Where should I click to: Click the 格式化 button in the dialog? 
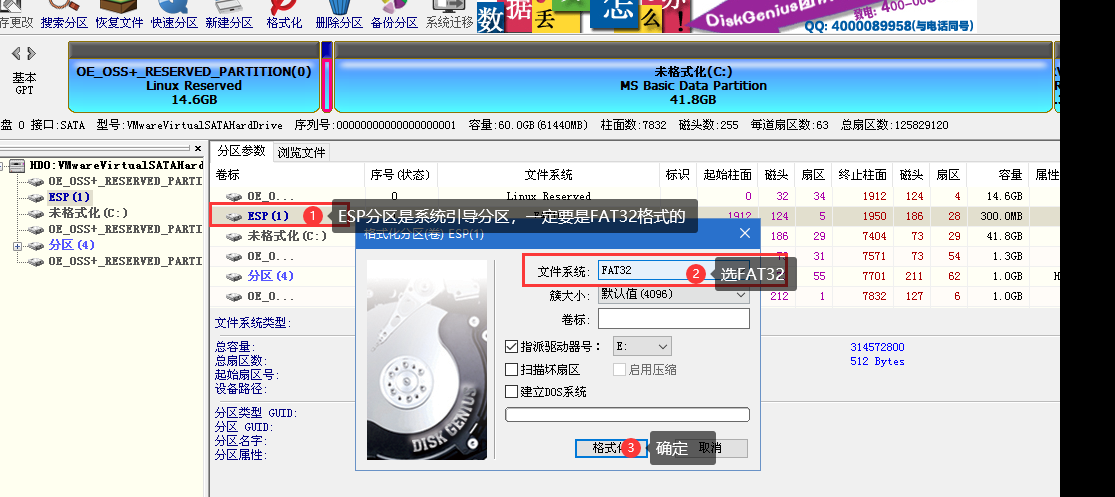(610, 448)
